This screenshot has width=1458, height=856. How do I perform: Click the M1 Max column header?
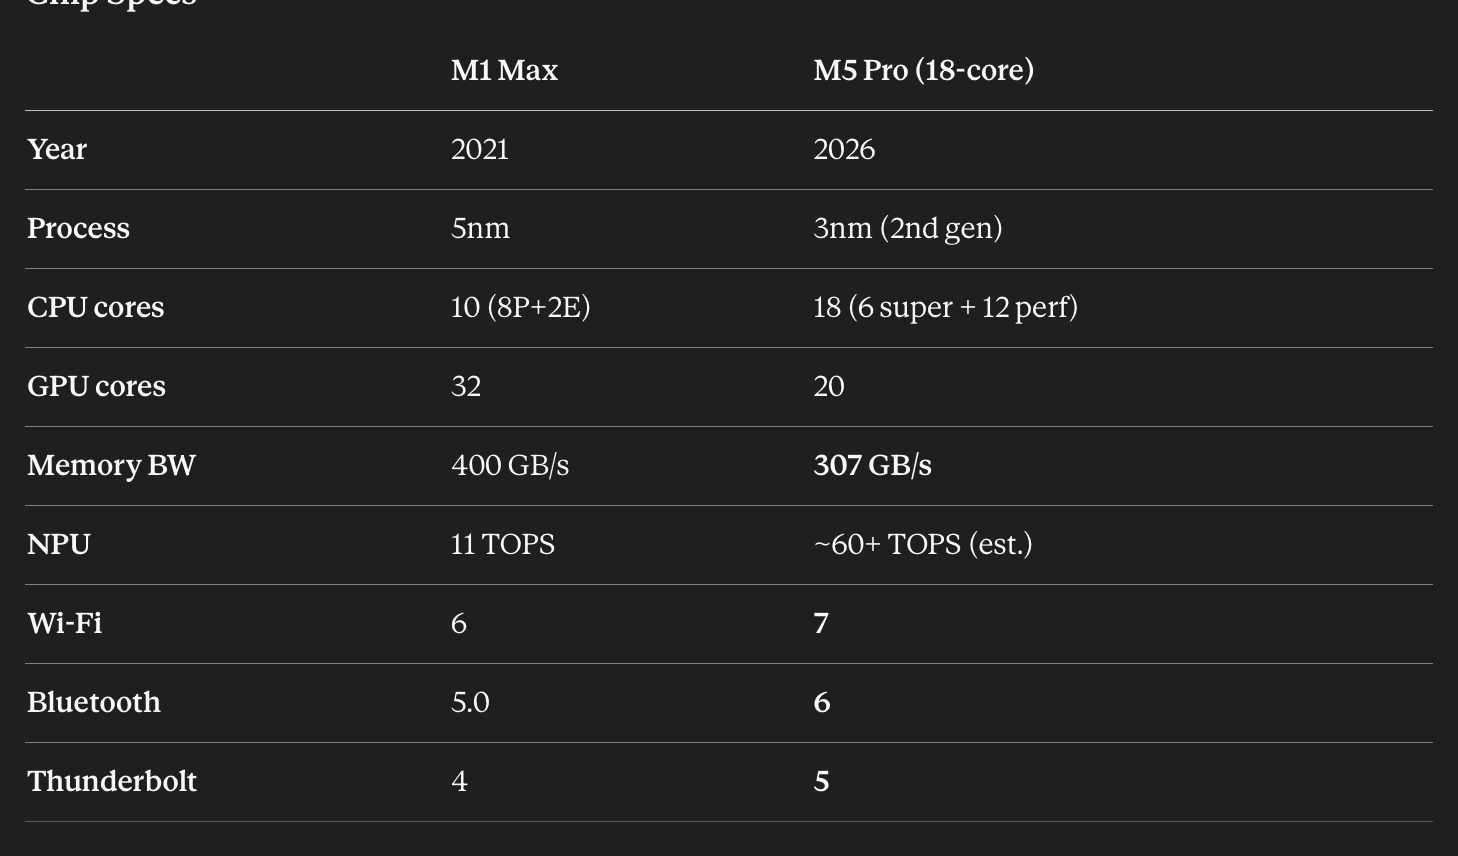tap(504, 70)
